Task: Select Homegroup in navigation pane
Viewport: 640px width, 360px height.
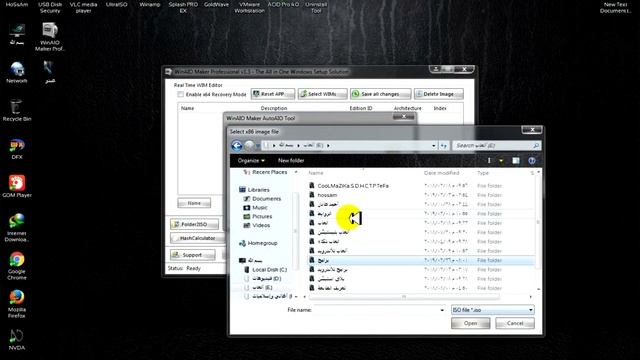Action: (258, 243)
